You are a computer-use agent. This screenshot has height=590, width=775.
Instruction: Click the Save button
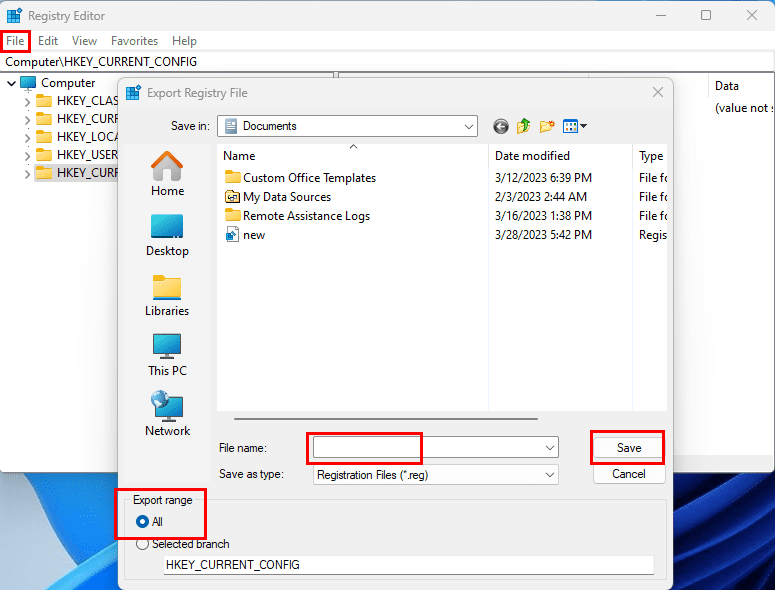point(629,447)
